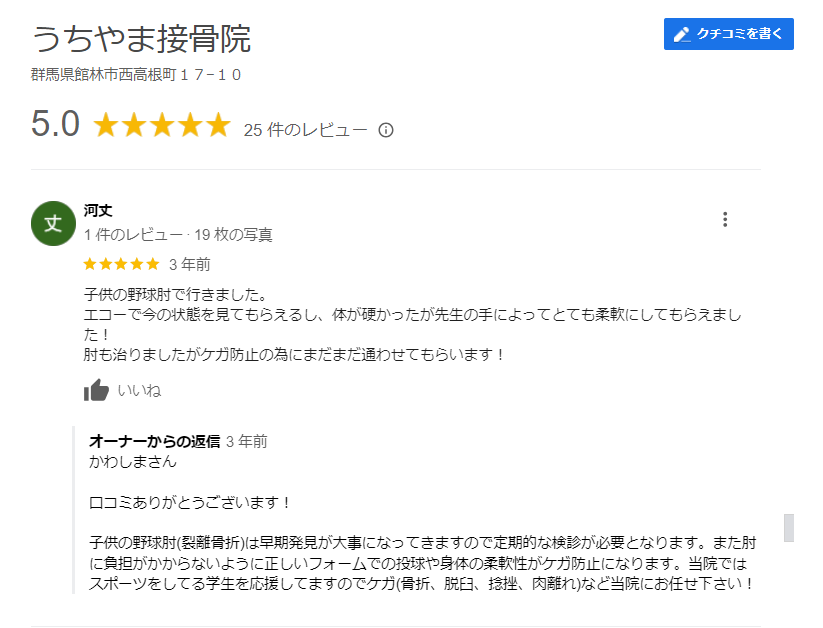Click the page scrollbar thumb

coord(788,527)
